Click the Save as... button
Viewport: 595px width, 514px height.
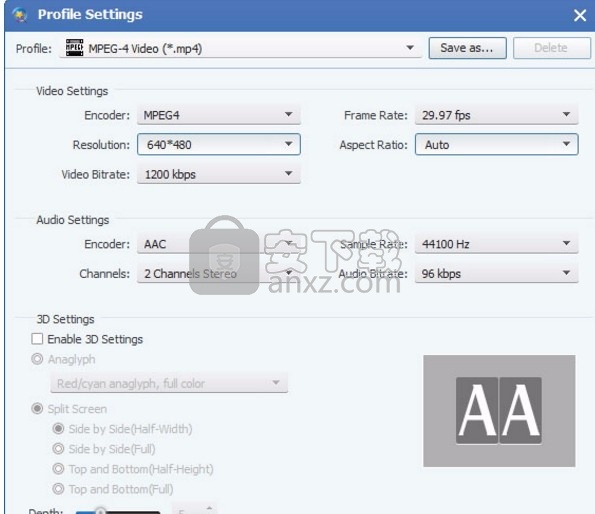coord(468,48)
